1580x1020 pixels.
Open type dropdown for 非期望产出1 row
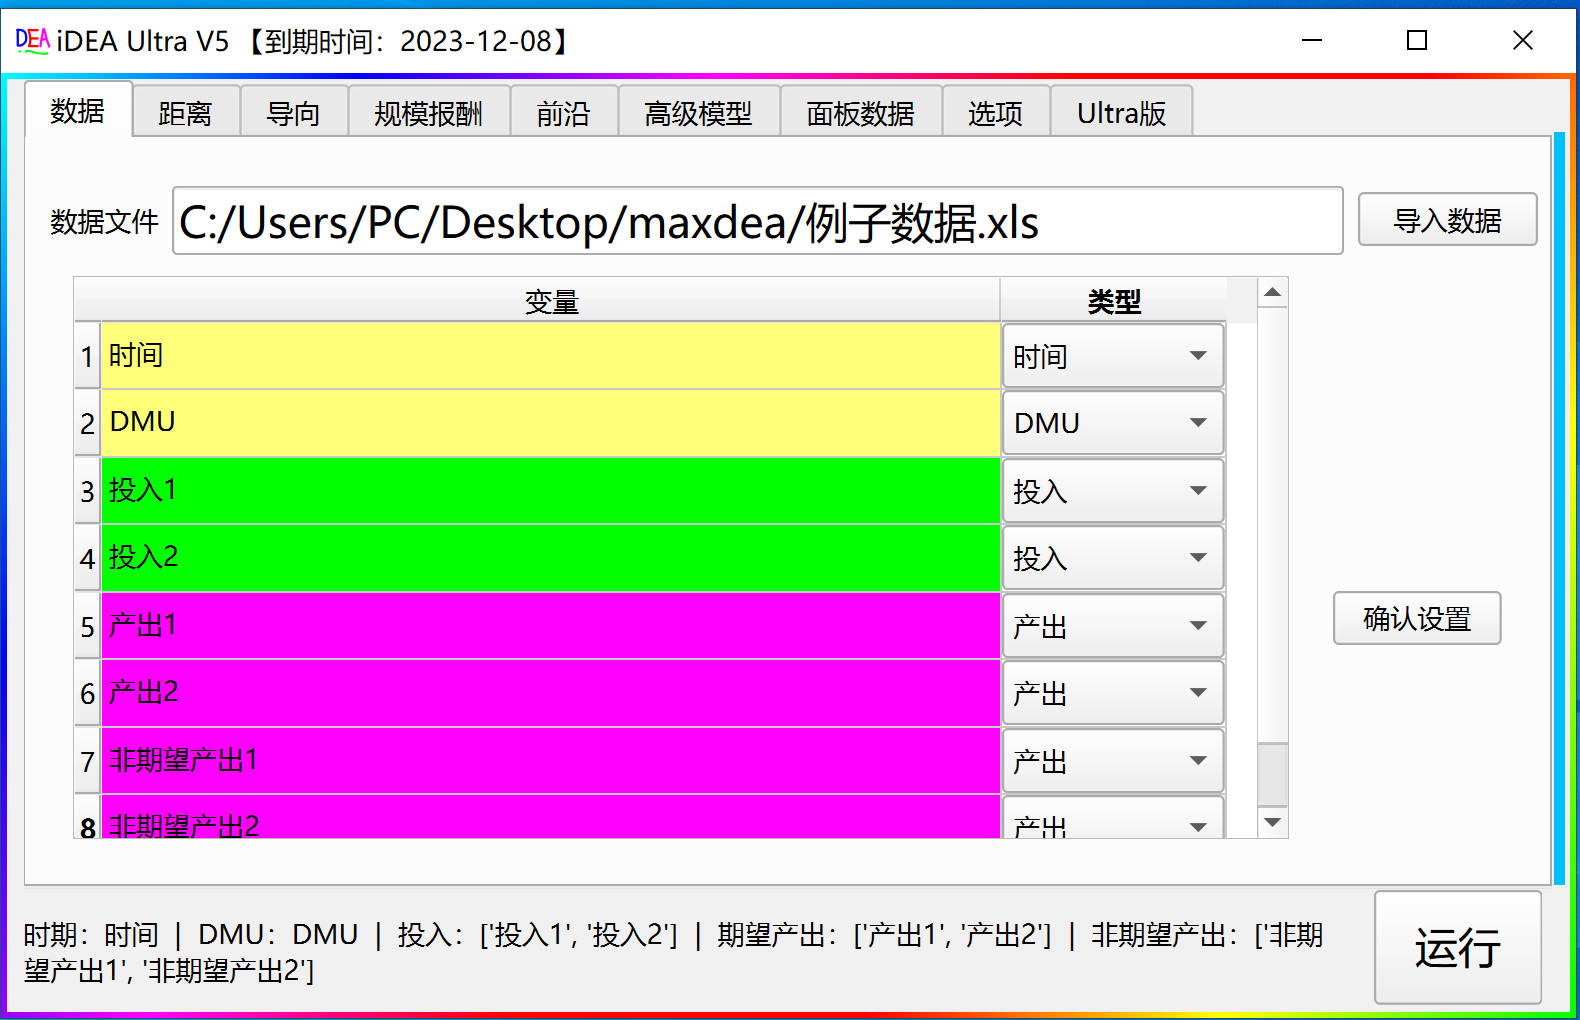[1113, 761]
